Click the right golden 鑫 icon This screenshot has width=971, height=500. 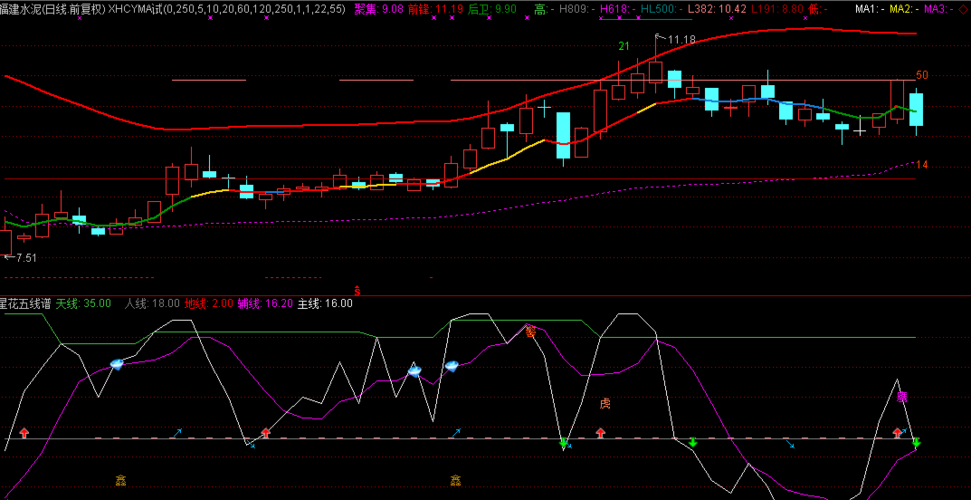click(x=456, y=479)
